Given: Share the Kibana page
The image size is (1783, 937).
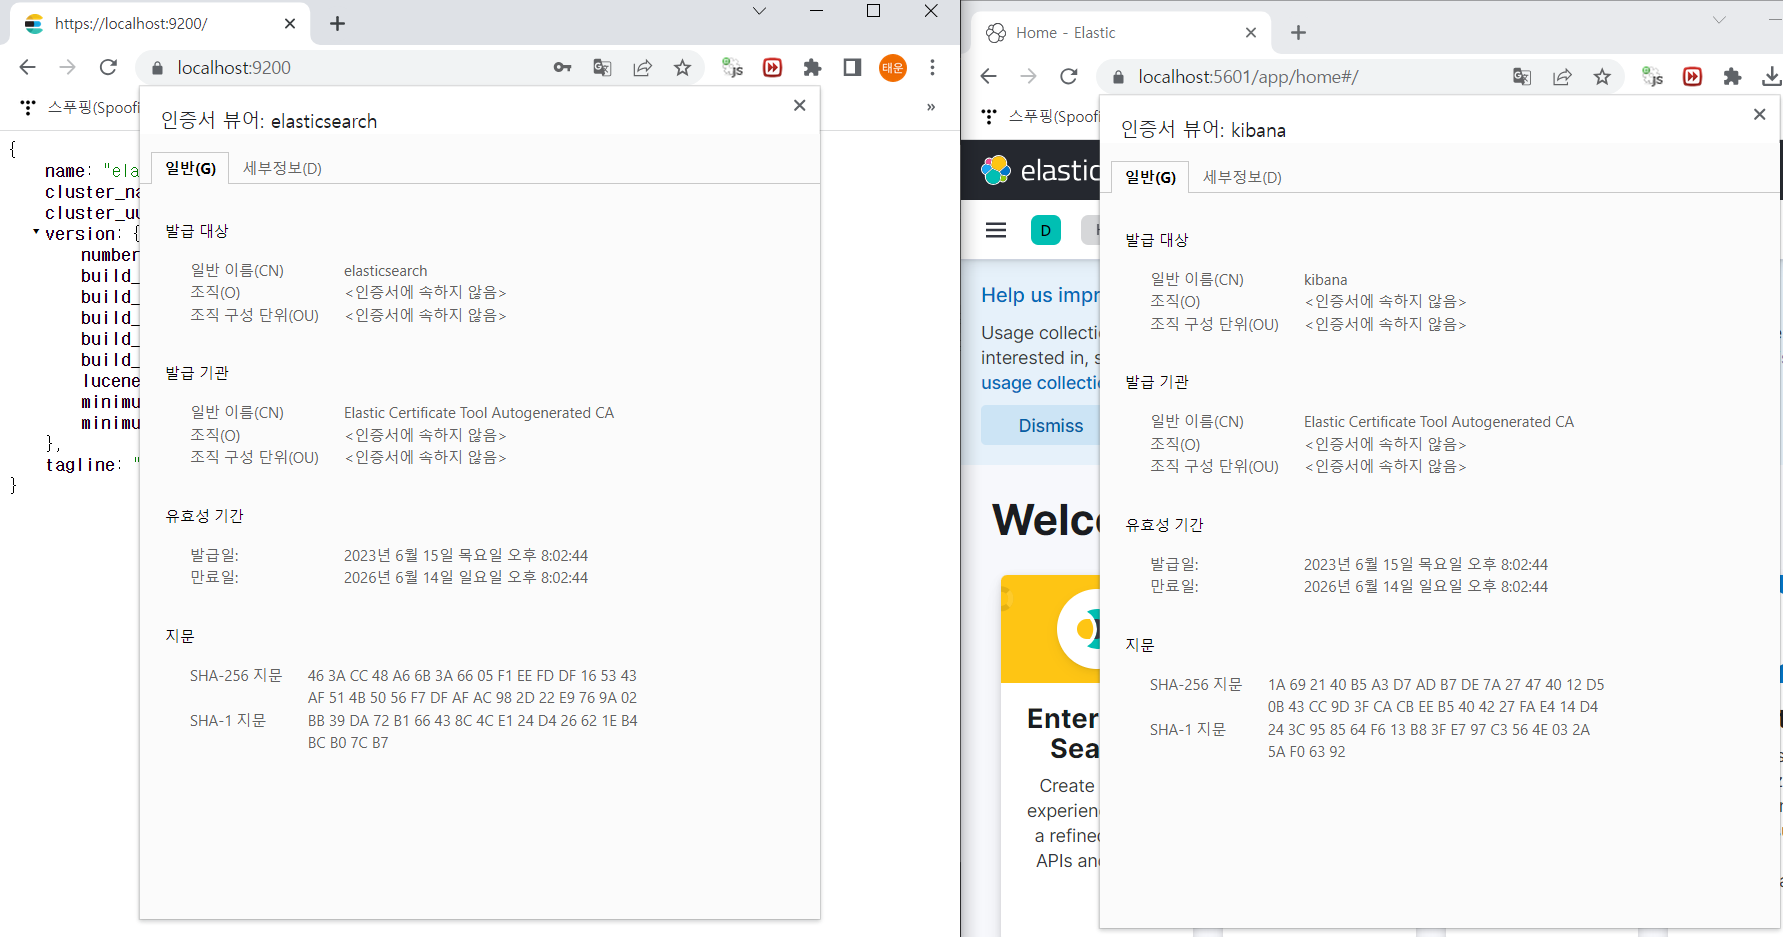Looking at the screenshot, I should pyautogui.click(x=1562, y=77).
